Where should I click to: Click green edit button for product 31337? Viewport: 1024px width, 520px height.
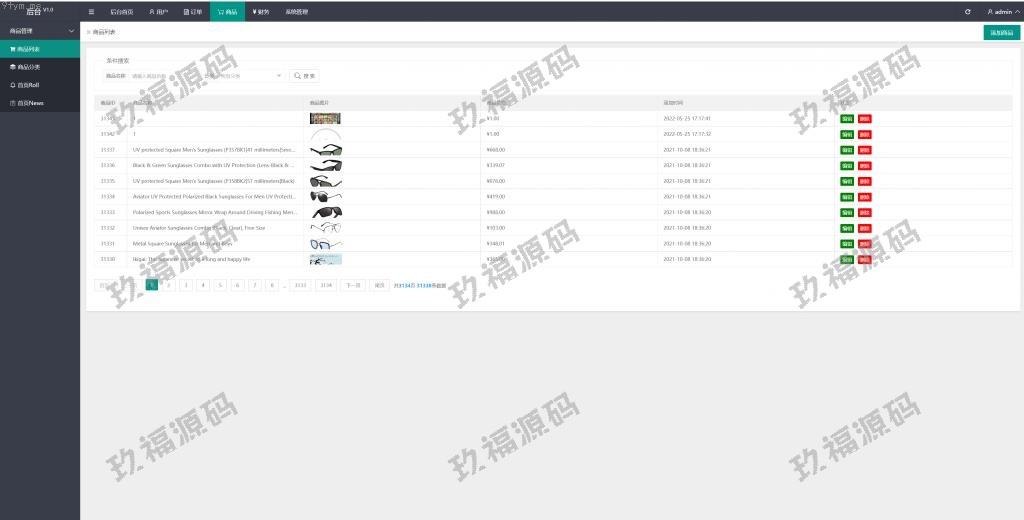pos(847,150)
